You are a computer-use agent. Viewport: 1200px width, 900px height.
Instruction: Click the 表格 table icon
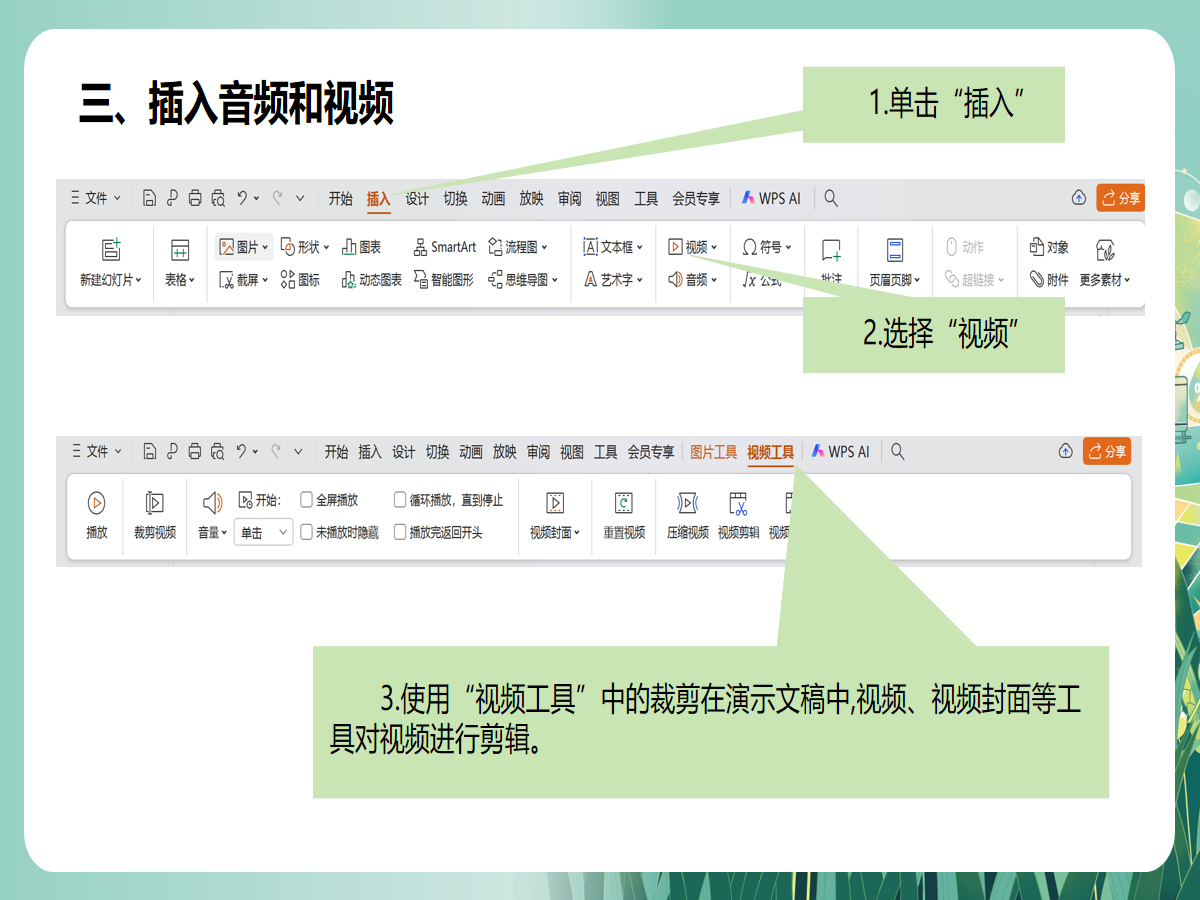coord(180,250)
